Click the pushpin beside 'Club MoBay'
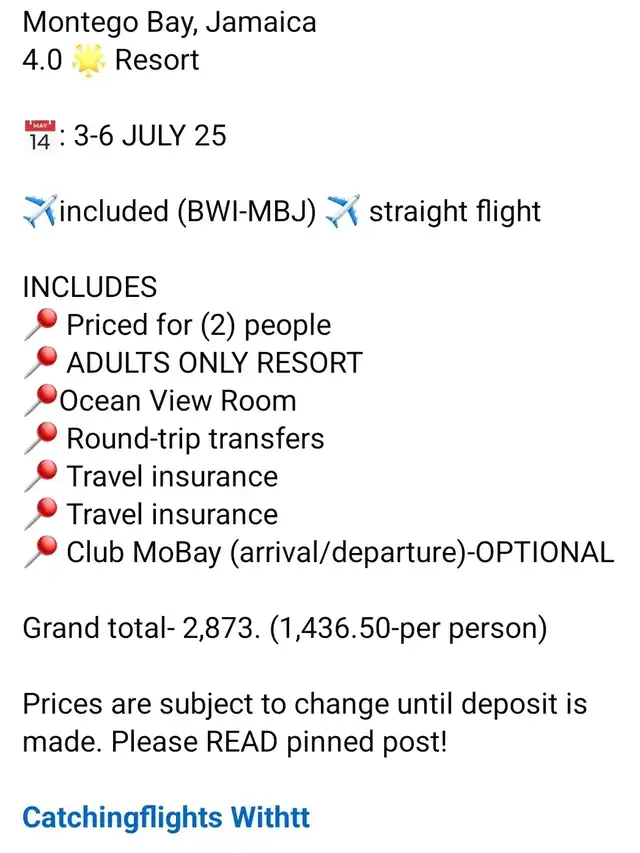Screen dimensions: 640x853 point(40,552)
